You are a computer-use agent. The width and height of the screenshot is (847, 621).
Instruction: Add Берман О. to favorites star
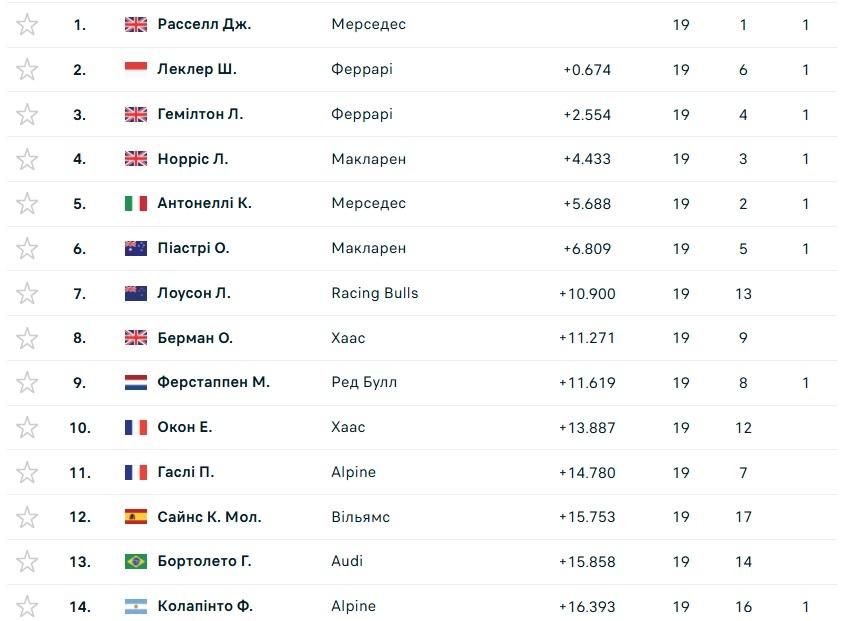click(x=27, y=338)
